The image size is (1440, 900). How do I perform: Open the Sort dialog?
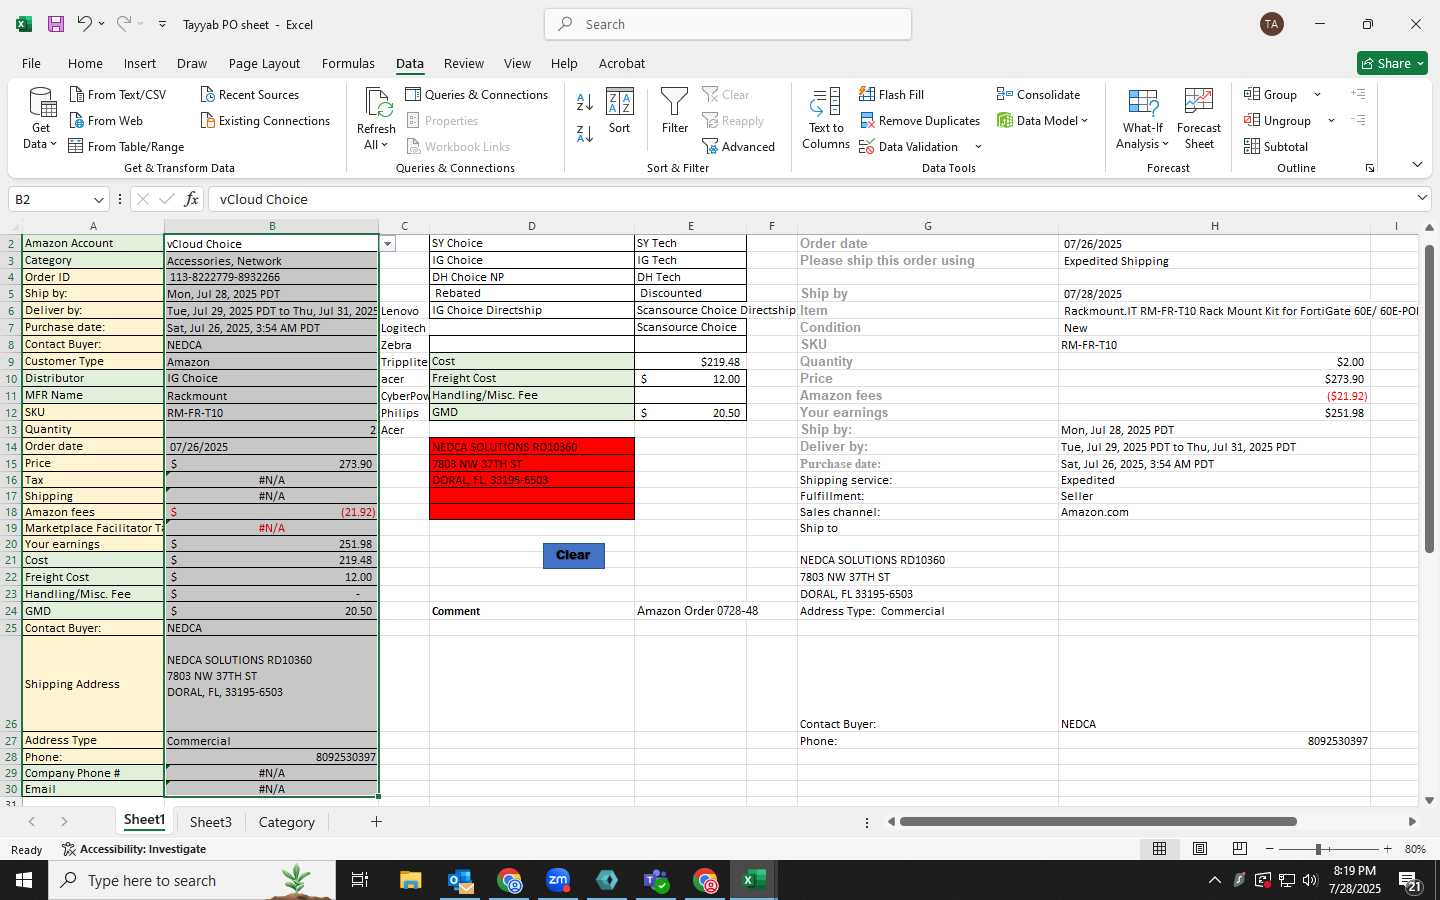pos(620,111)
